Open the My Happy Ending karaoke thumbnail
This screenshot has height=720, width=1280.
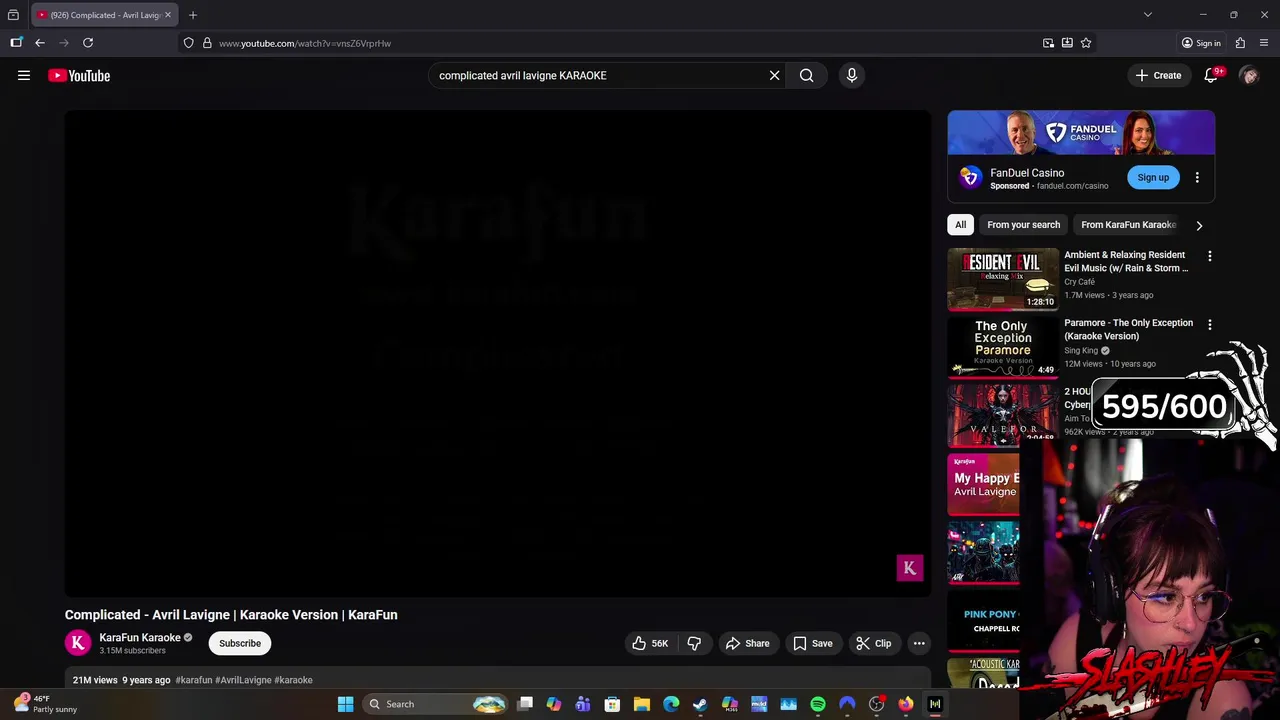984,484
